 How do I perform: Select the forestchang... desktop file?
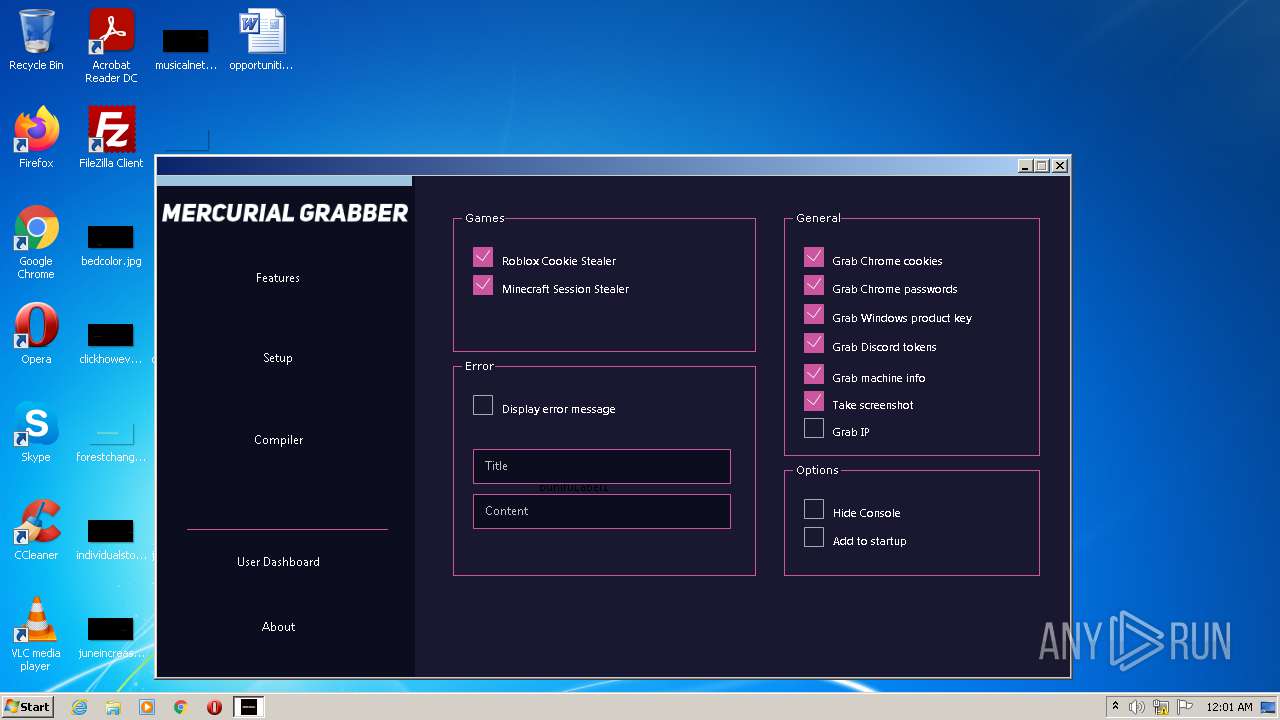tap(111, 441)
